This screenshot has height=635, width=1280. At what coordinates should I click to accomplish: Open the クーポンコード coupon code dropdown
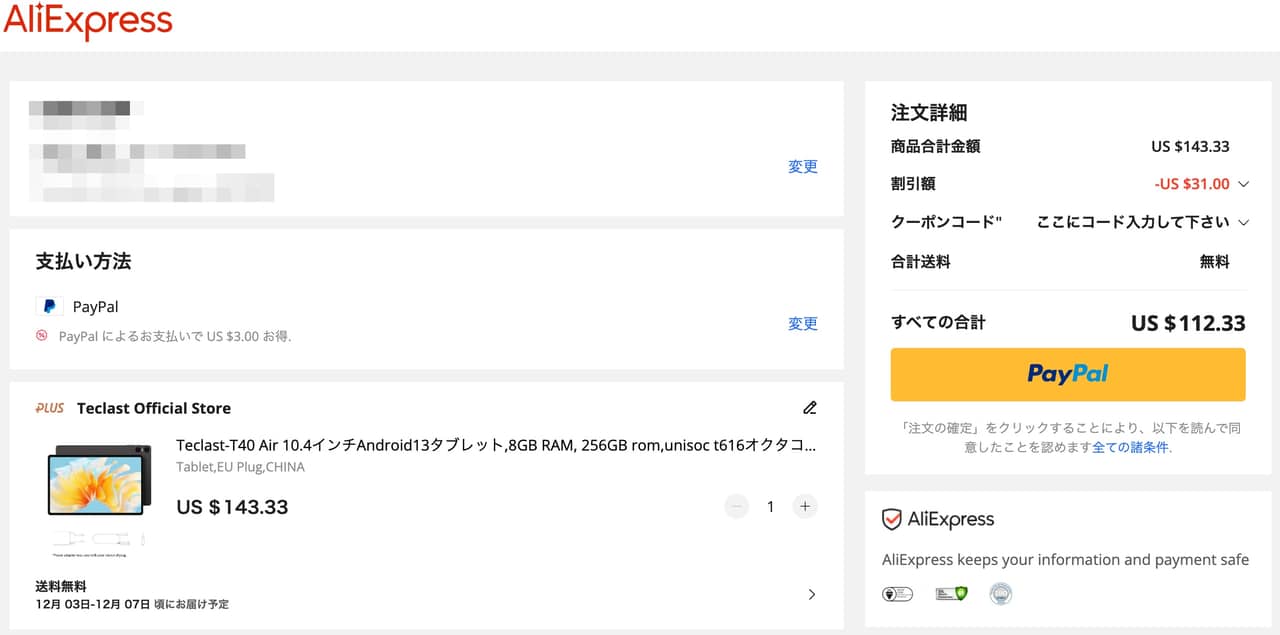click(x=1244, y=222)
